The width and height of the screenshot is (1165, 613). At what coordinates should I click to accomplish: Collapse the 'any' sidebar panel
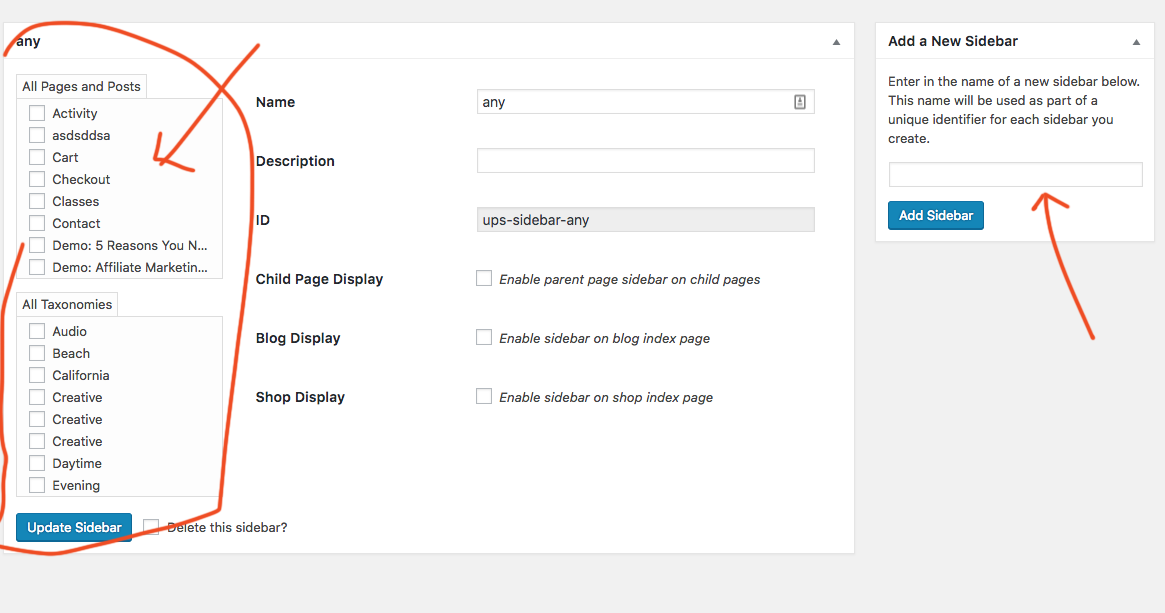[836, 42]
